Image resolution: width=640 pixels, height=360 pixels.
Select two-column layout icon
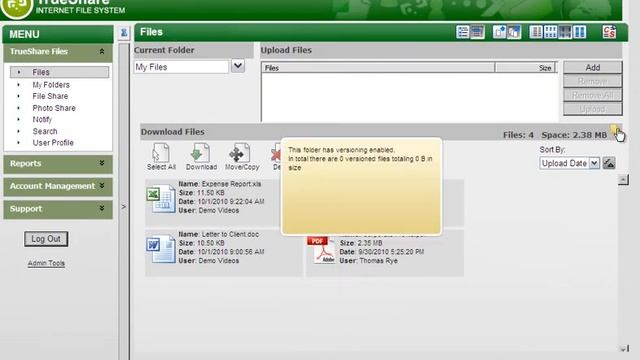[580, 32]
